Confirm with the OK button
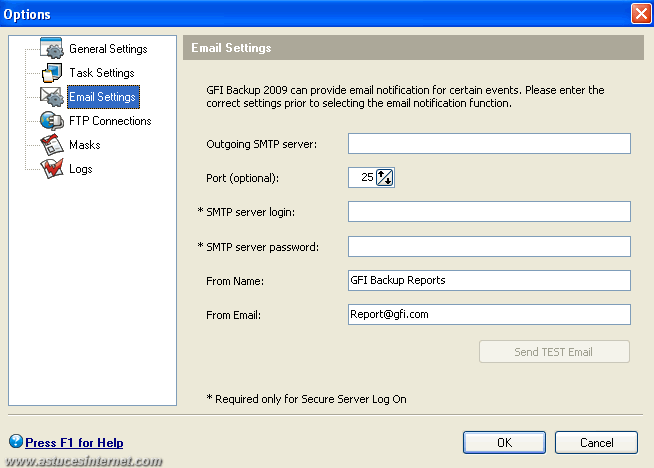Image resolution: width=654 pixels, height=468 pixels. click(504, 443)
